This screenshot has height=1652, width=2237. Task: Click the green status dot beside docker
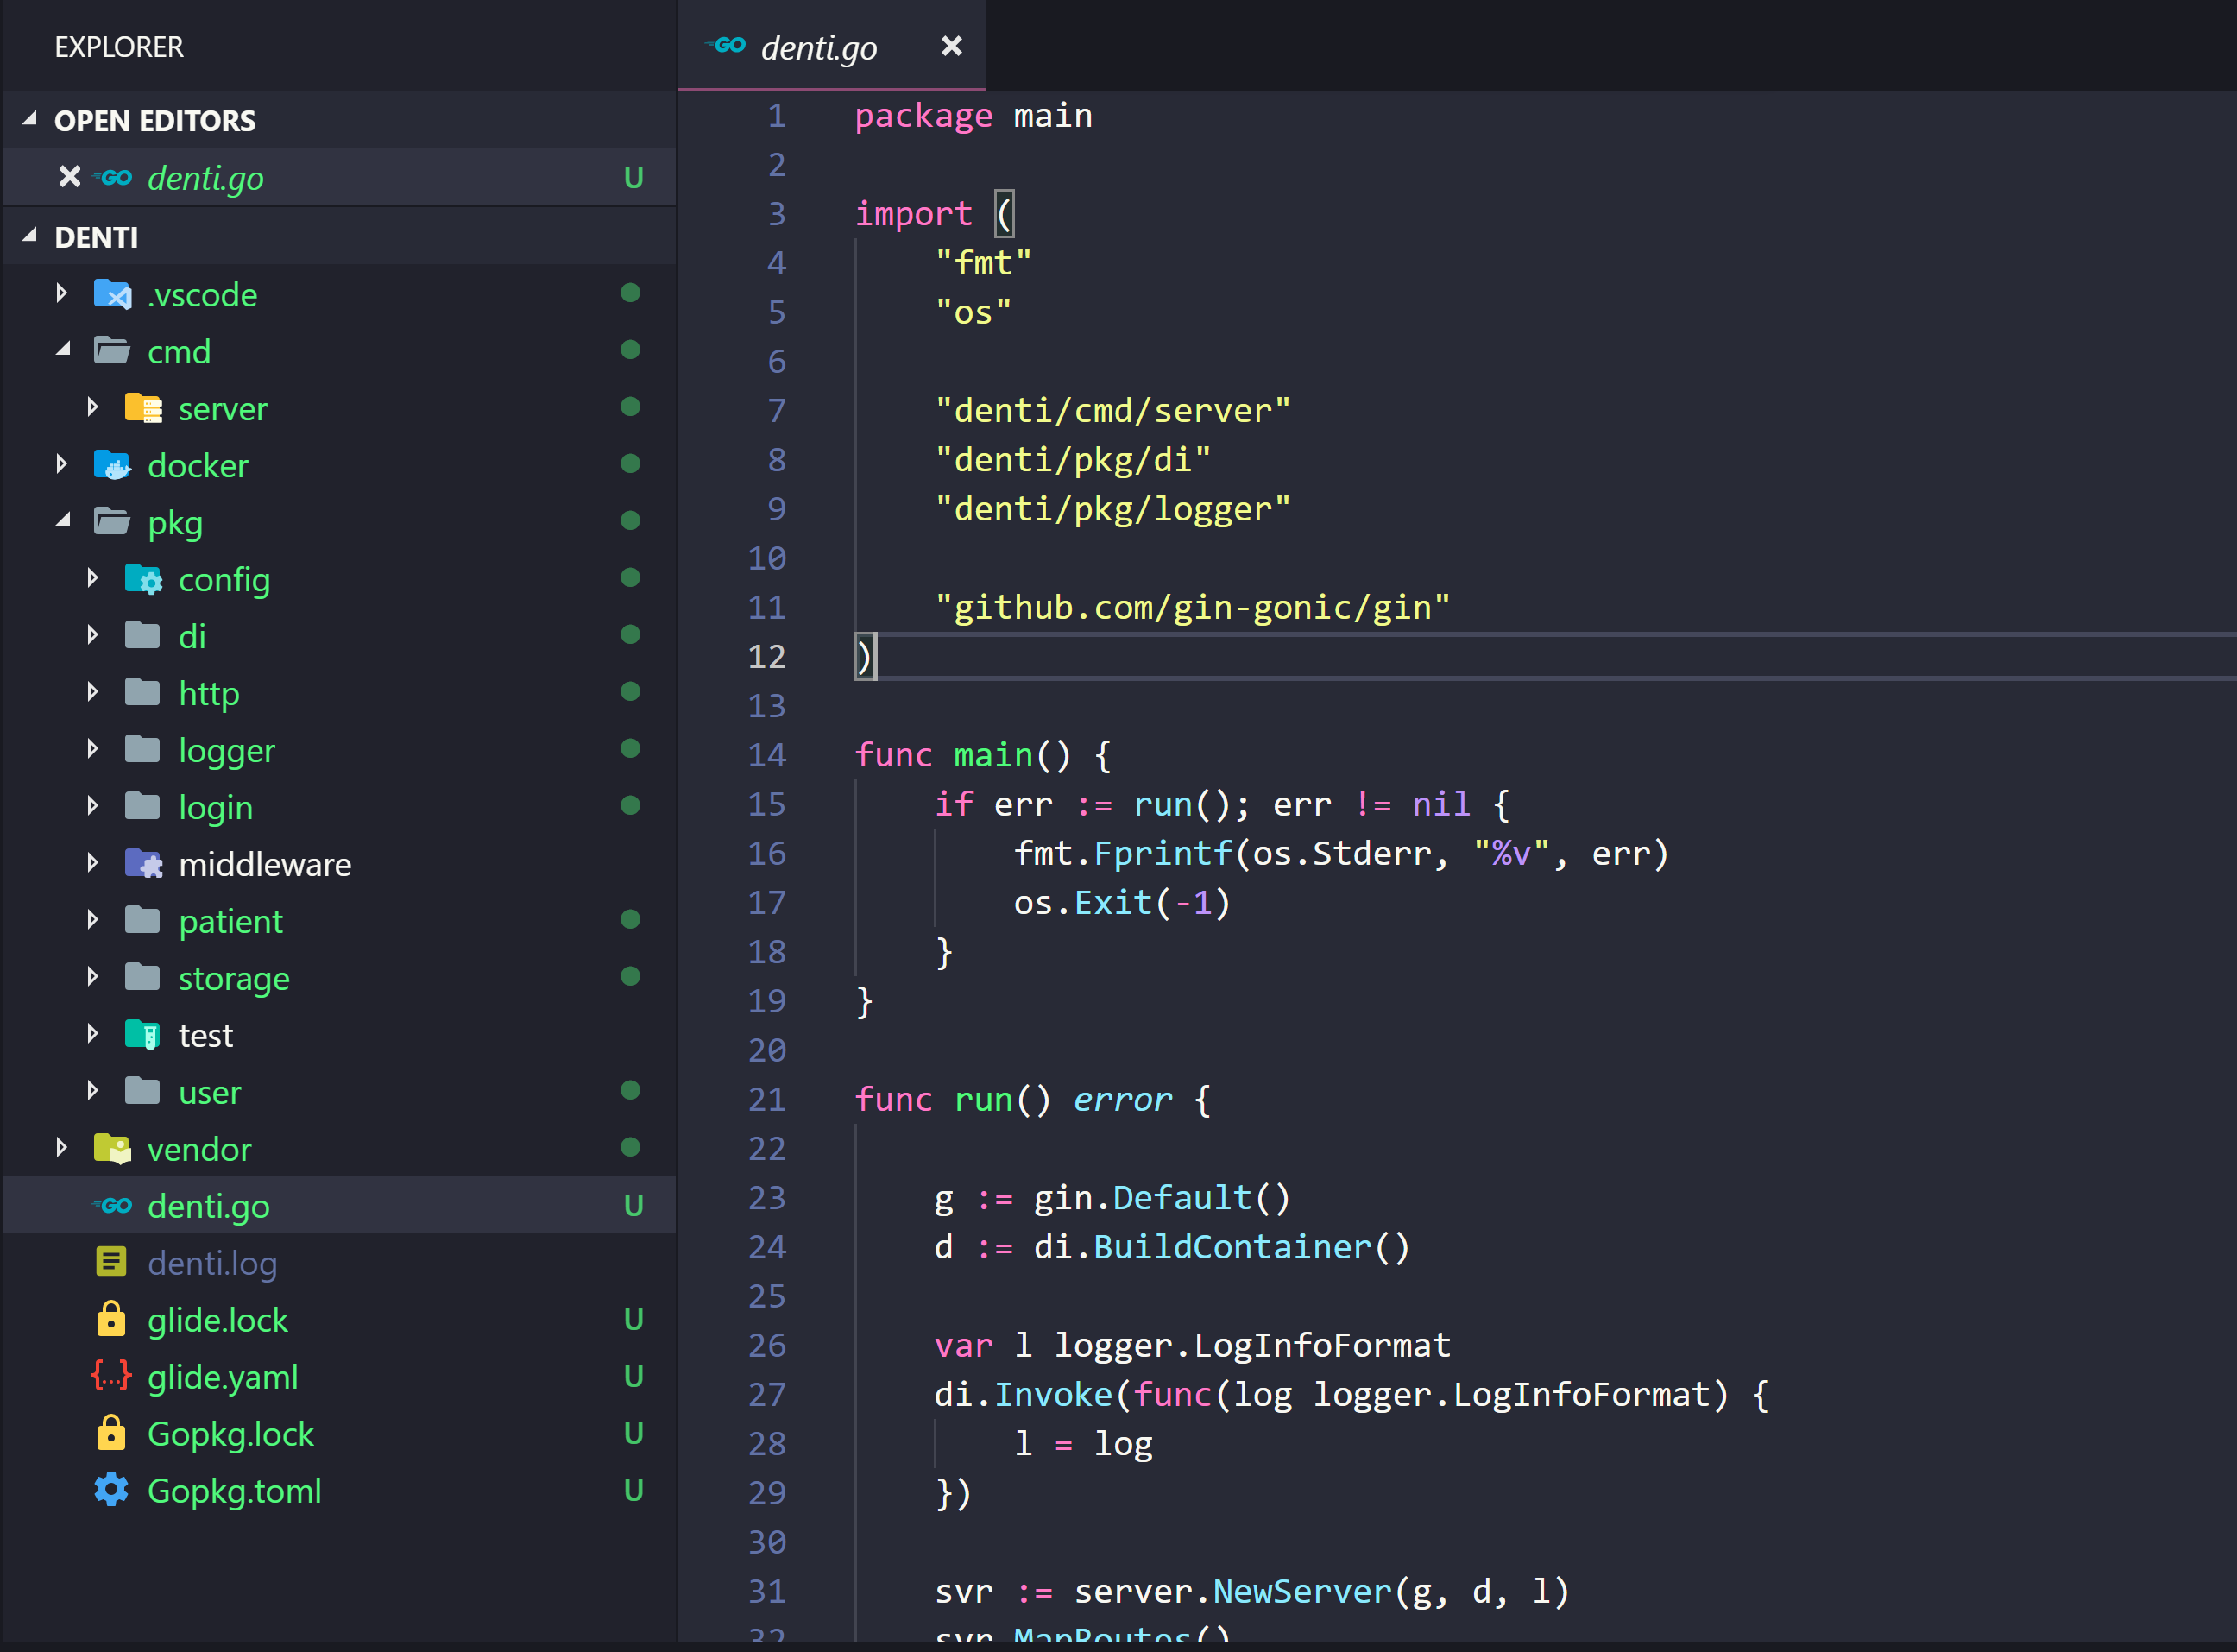(x=630, y=463)
